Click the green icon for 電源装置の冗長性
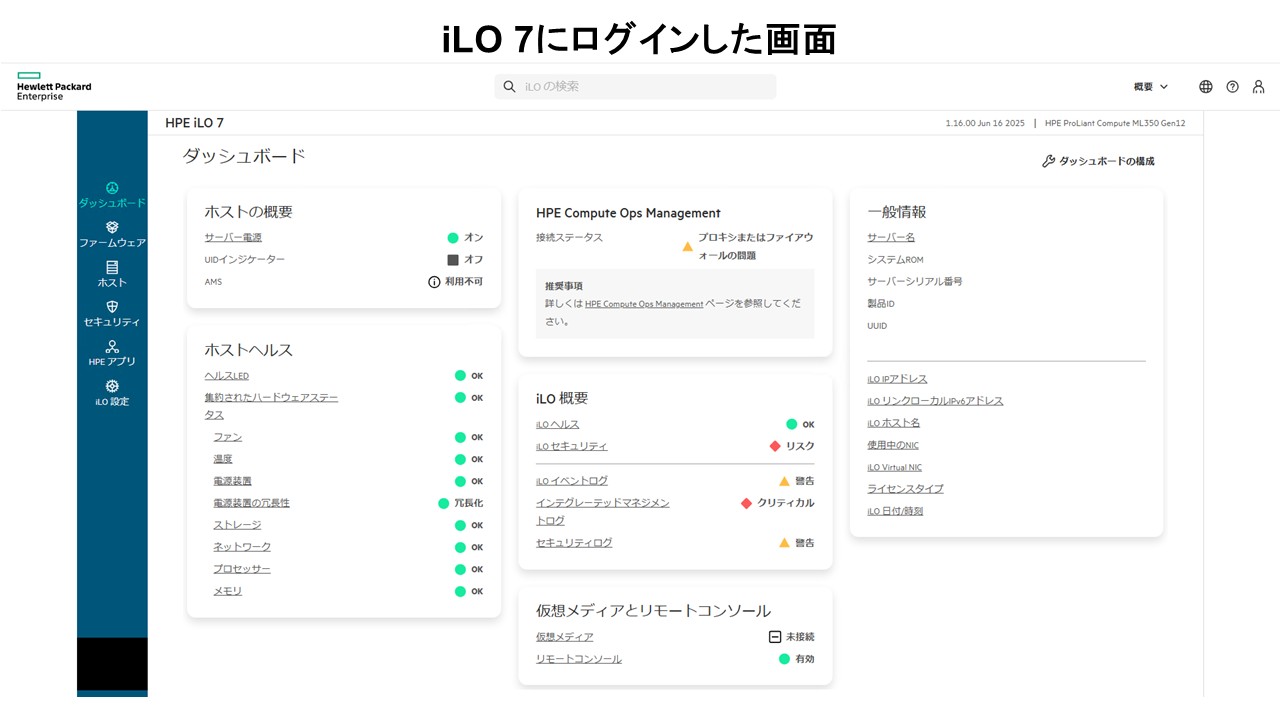 click(444, 503)
